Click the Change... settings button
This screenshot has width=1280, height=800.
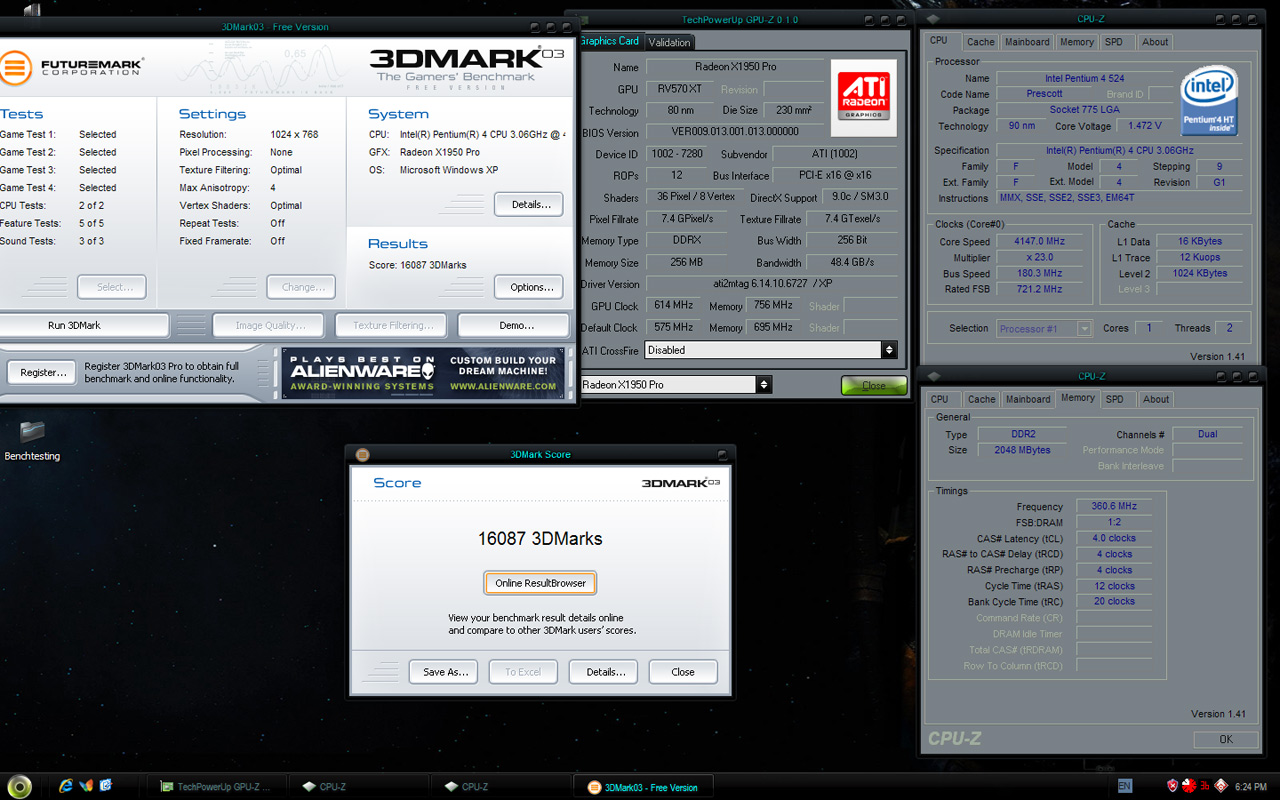pos(301,287)
